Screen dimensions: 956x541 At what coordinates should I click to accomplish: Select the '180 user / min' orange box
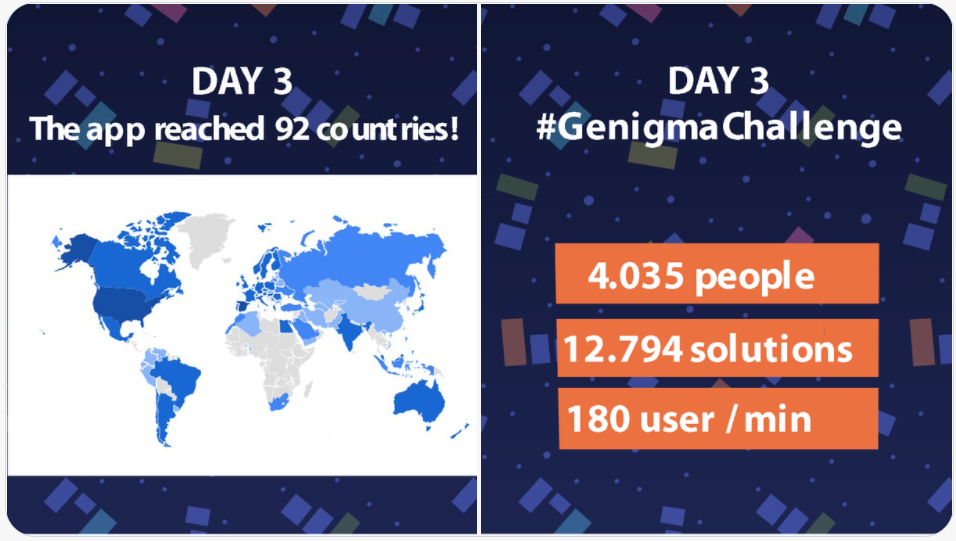pos(718,418)
